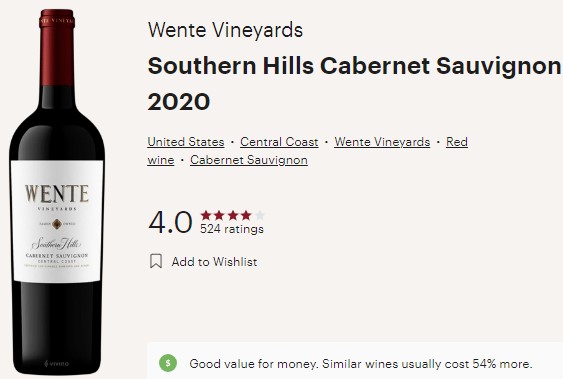
Task: Click the Good value for money message
Action: (360, 364)
